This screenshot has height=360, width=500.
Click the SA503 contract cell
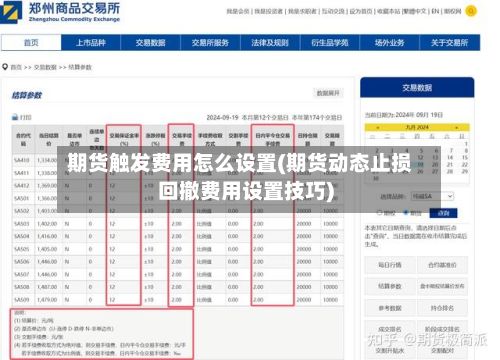[x=22, y=224]
